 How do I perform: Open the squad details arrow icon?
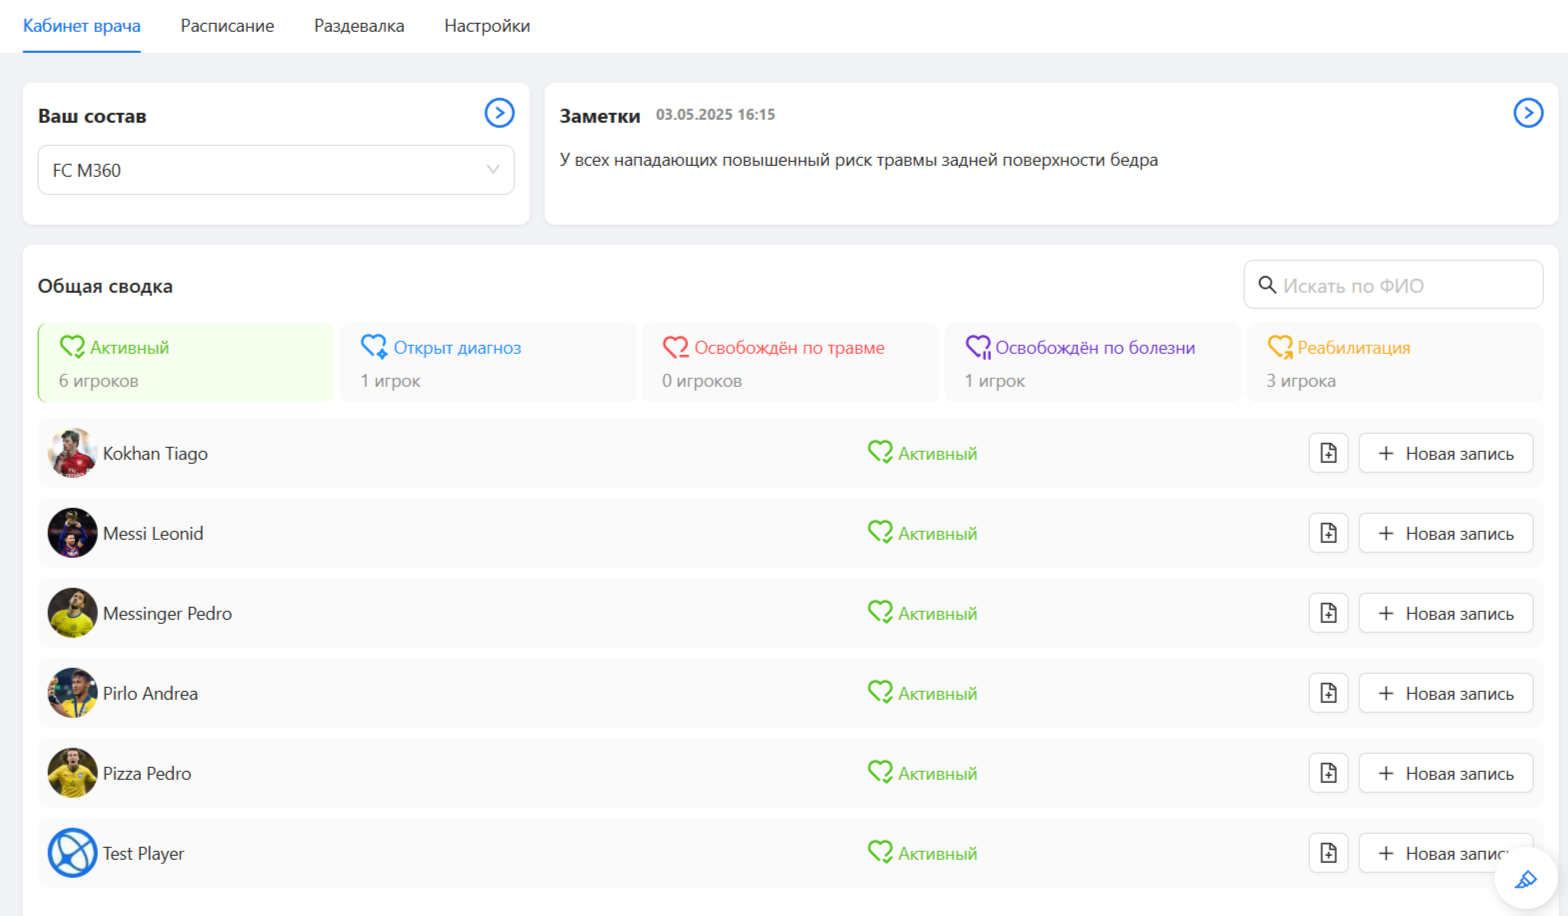pyautogui.click(x=499, y=113)
